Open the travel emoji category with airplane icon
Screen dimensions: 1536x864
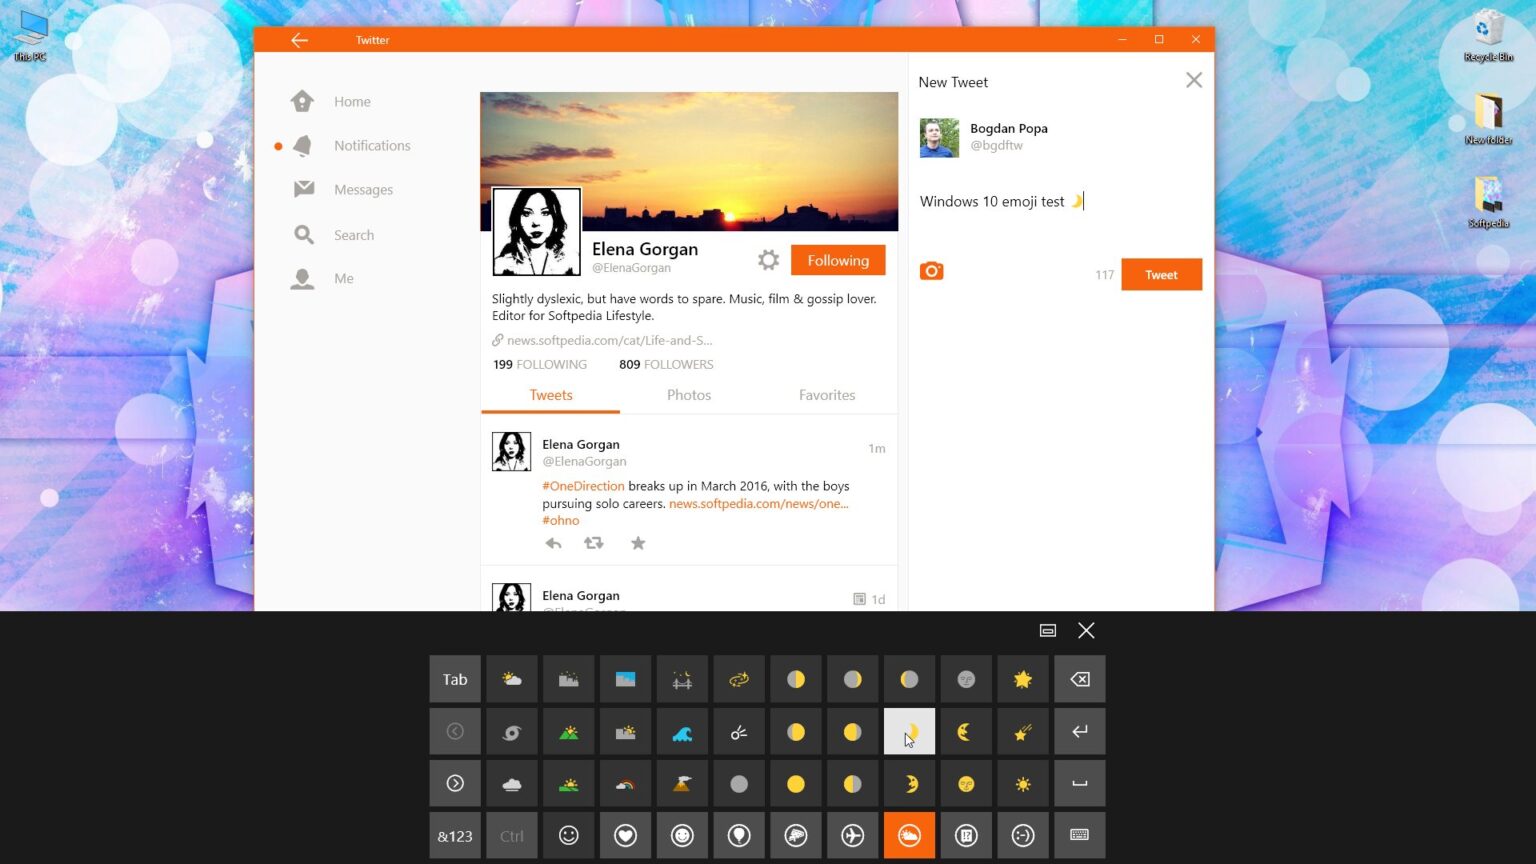[852, 835]
